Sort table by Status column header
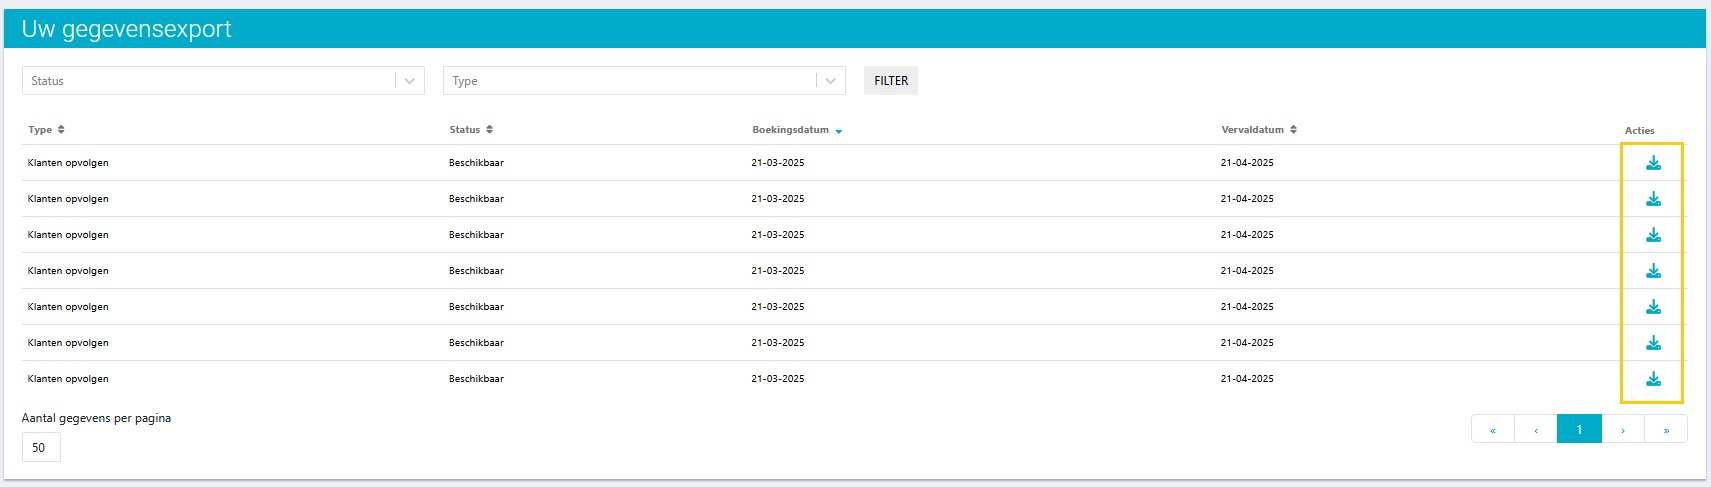 470,130
